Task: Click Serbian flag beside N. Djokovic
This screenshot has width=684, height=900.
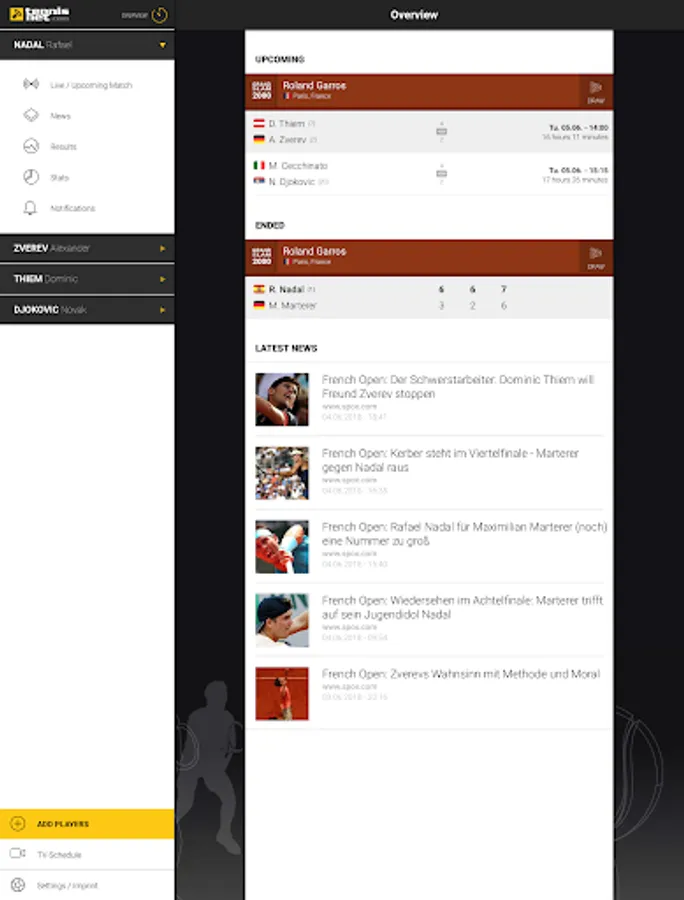Action: 259,181
